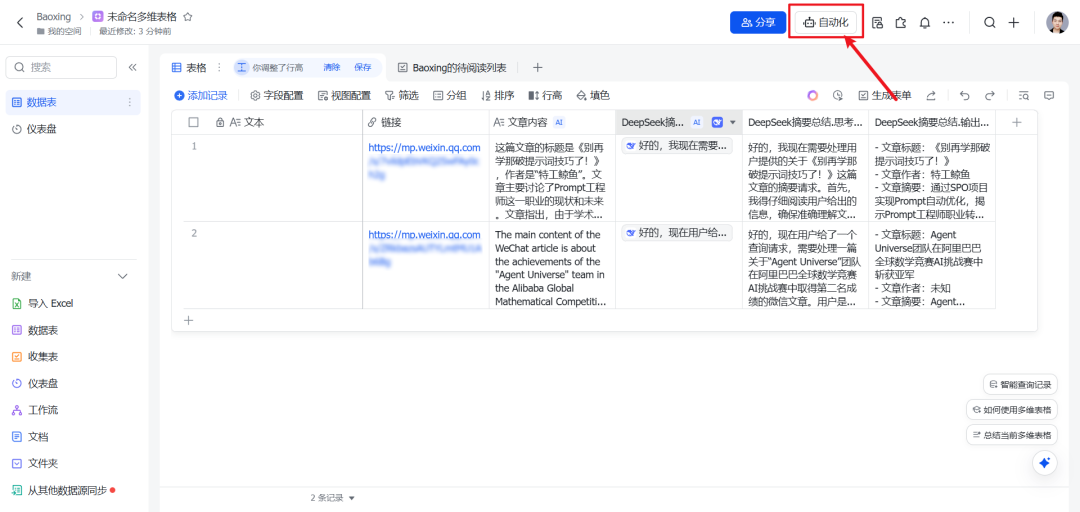Switch to the 表格 view tab
Viewport: 1080px width, 512px height.
click(x=189, y=67)
